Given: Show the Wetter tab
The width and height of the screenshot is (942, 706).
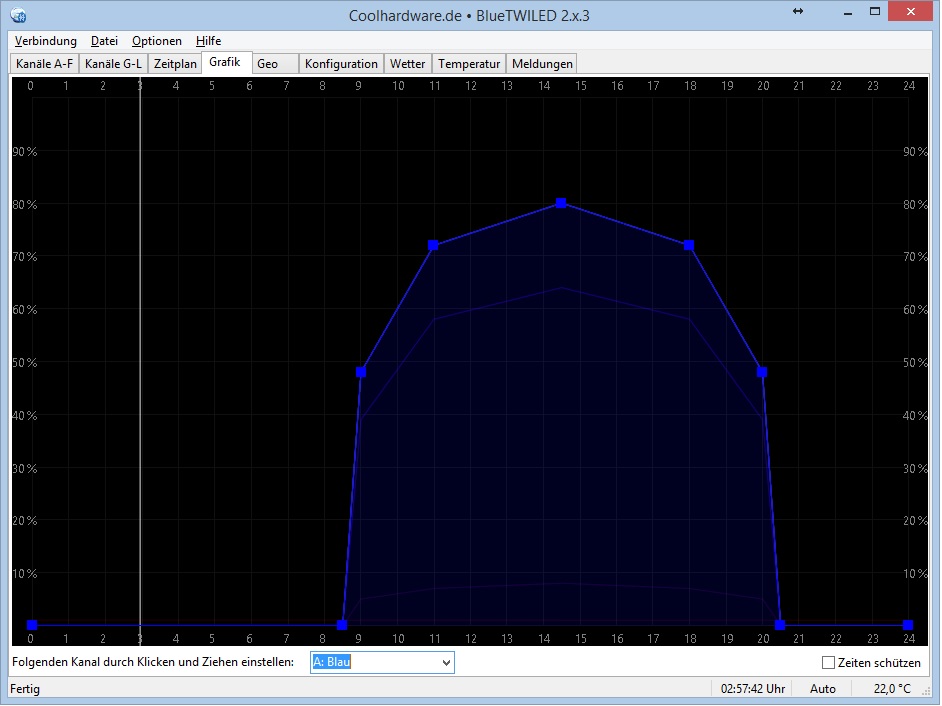Looking at the screenshot, I should click(407, 64).
